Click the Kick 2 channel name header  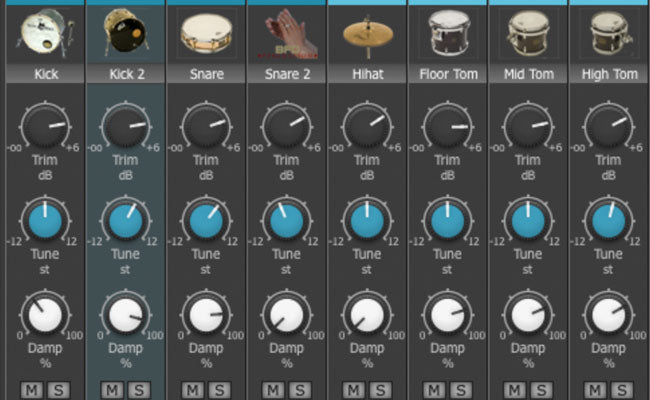click(x=125, y=74)
